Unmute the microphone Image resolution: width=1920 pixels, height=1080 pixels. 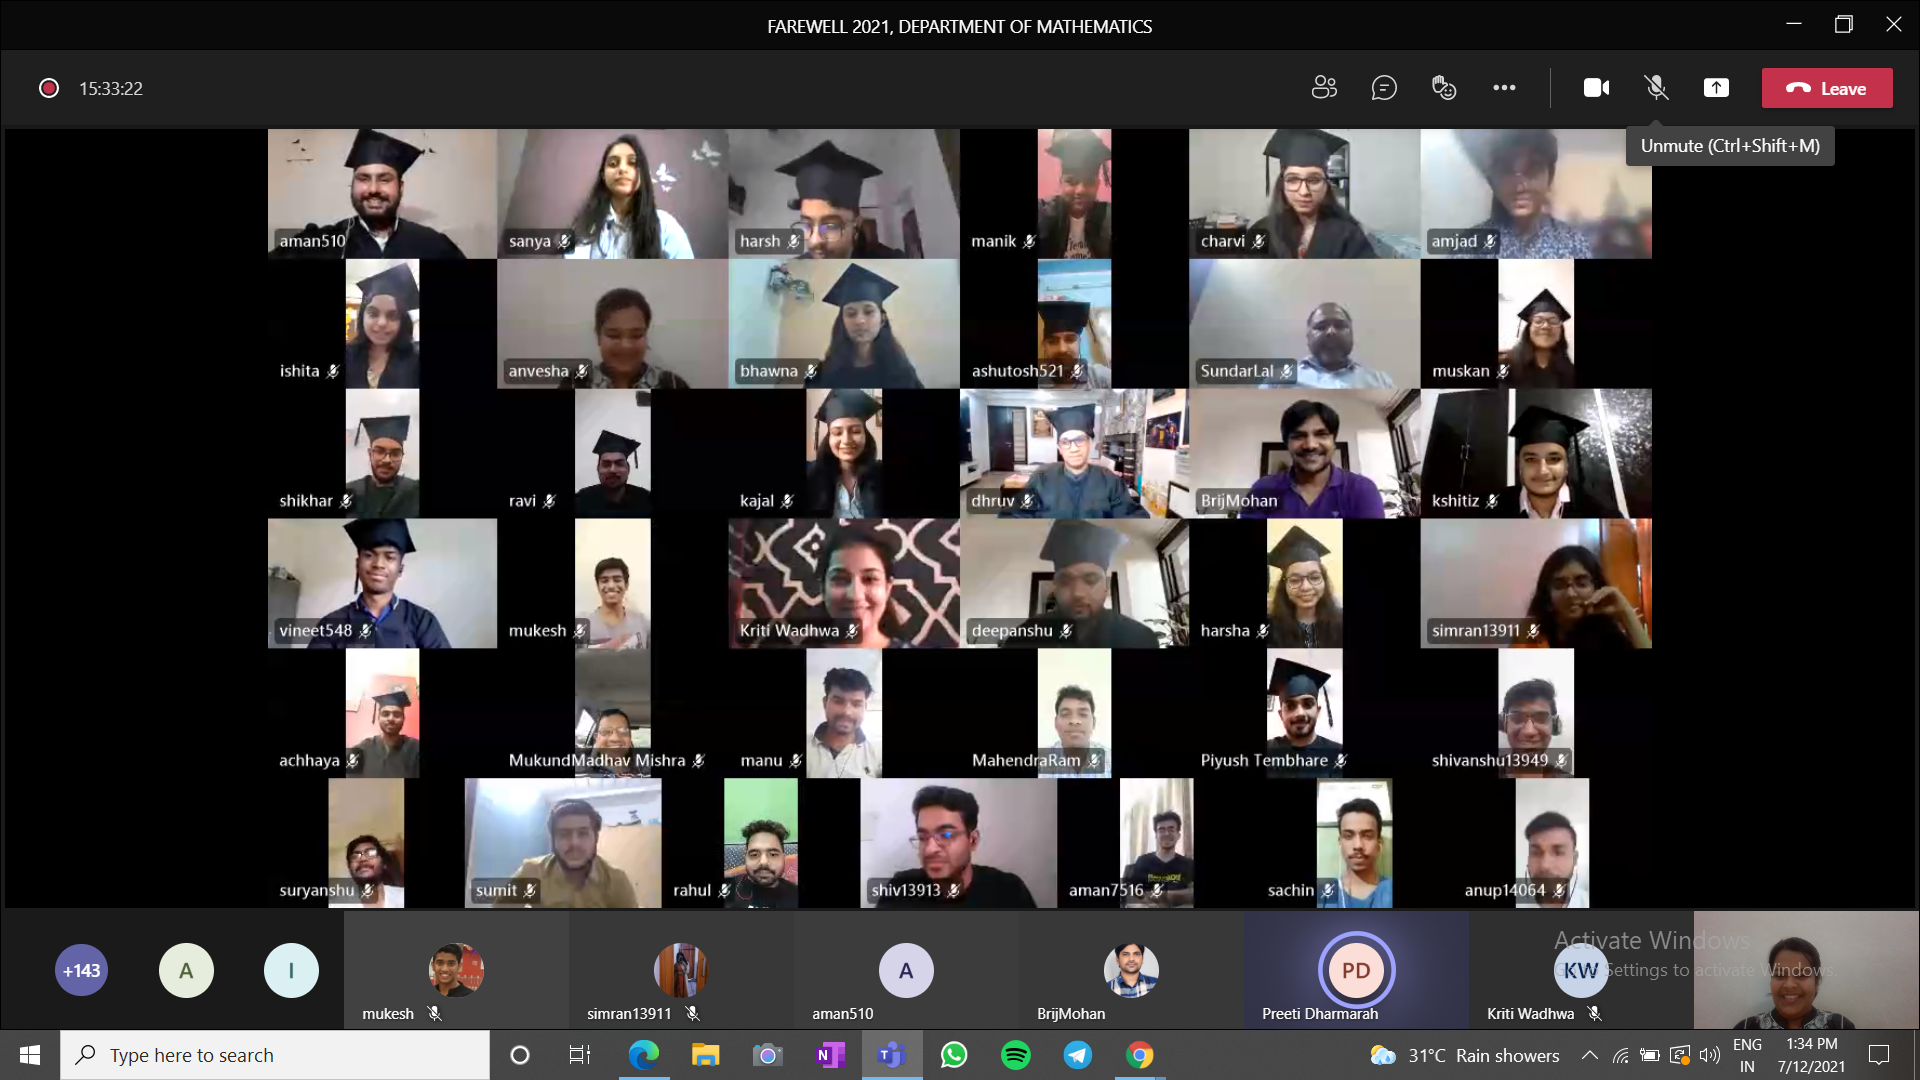point(1656,88)
